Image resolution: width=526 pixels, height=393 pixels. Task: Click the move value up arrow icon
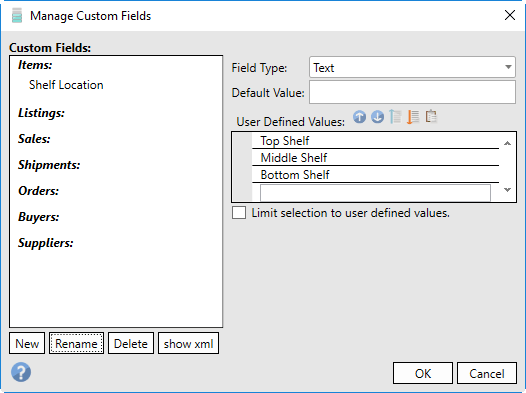coord(359,117)
